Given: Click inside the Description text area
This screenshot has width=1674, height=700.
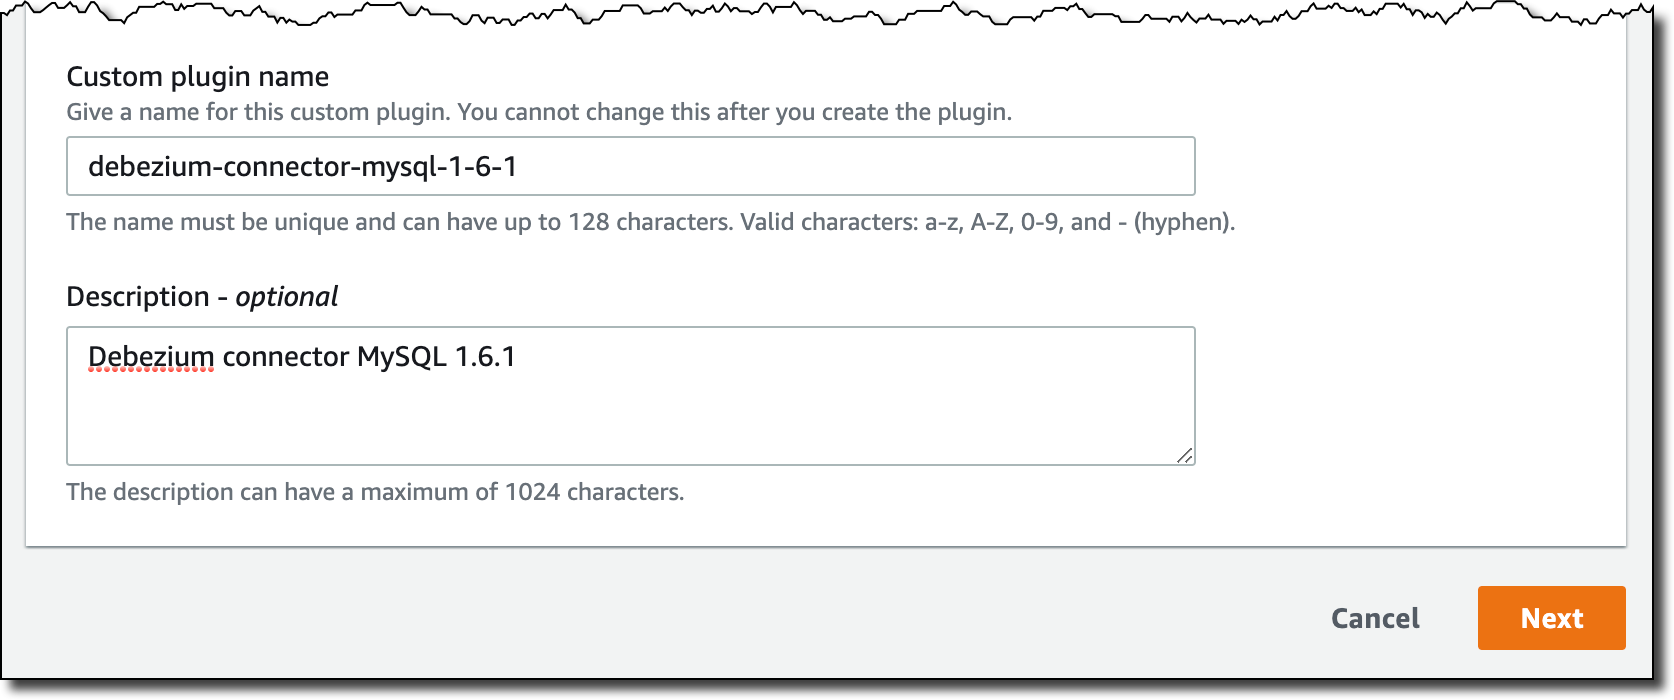Looking at the screenshot, I should click(x=631, y=396).
